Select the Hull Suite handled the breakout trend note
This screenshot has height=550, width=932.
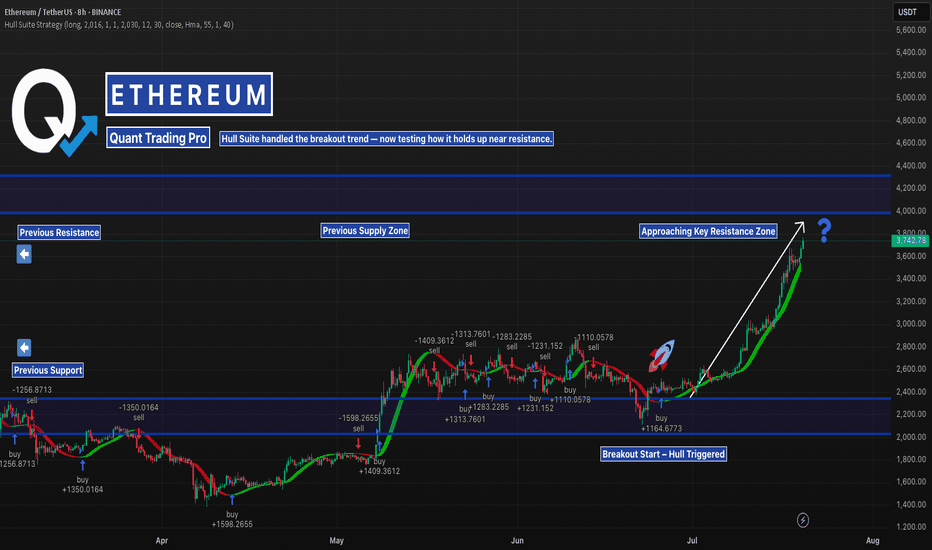[x=386, y=139]
